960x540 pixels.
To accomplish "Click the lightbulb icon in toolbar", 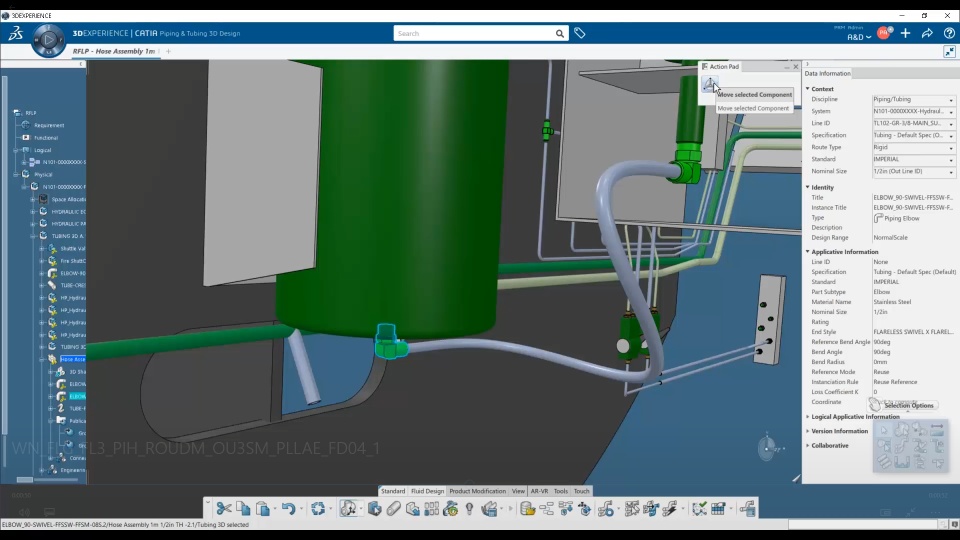I will [470, 508].
